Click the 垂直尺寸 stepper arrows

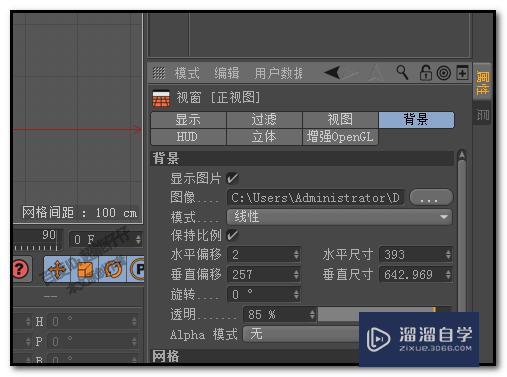coord(448,275)
